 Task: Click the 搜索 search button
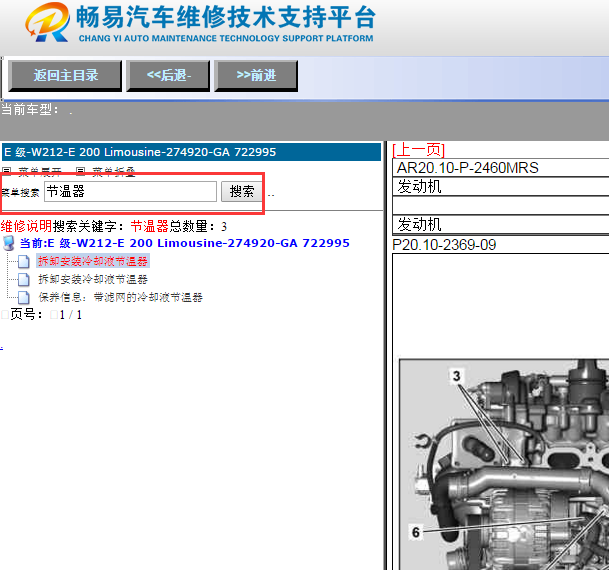(x=242, y=191)
